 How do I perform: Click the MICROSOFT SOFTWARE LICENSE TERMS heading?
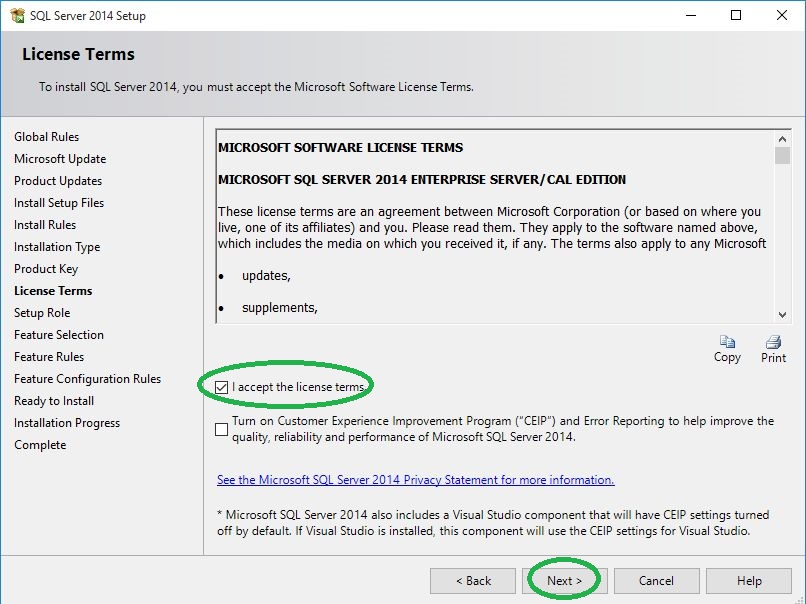click(340, 148)
